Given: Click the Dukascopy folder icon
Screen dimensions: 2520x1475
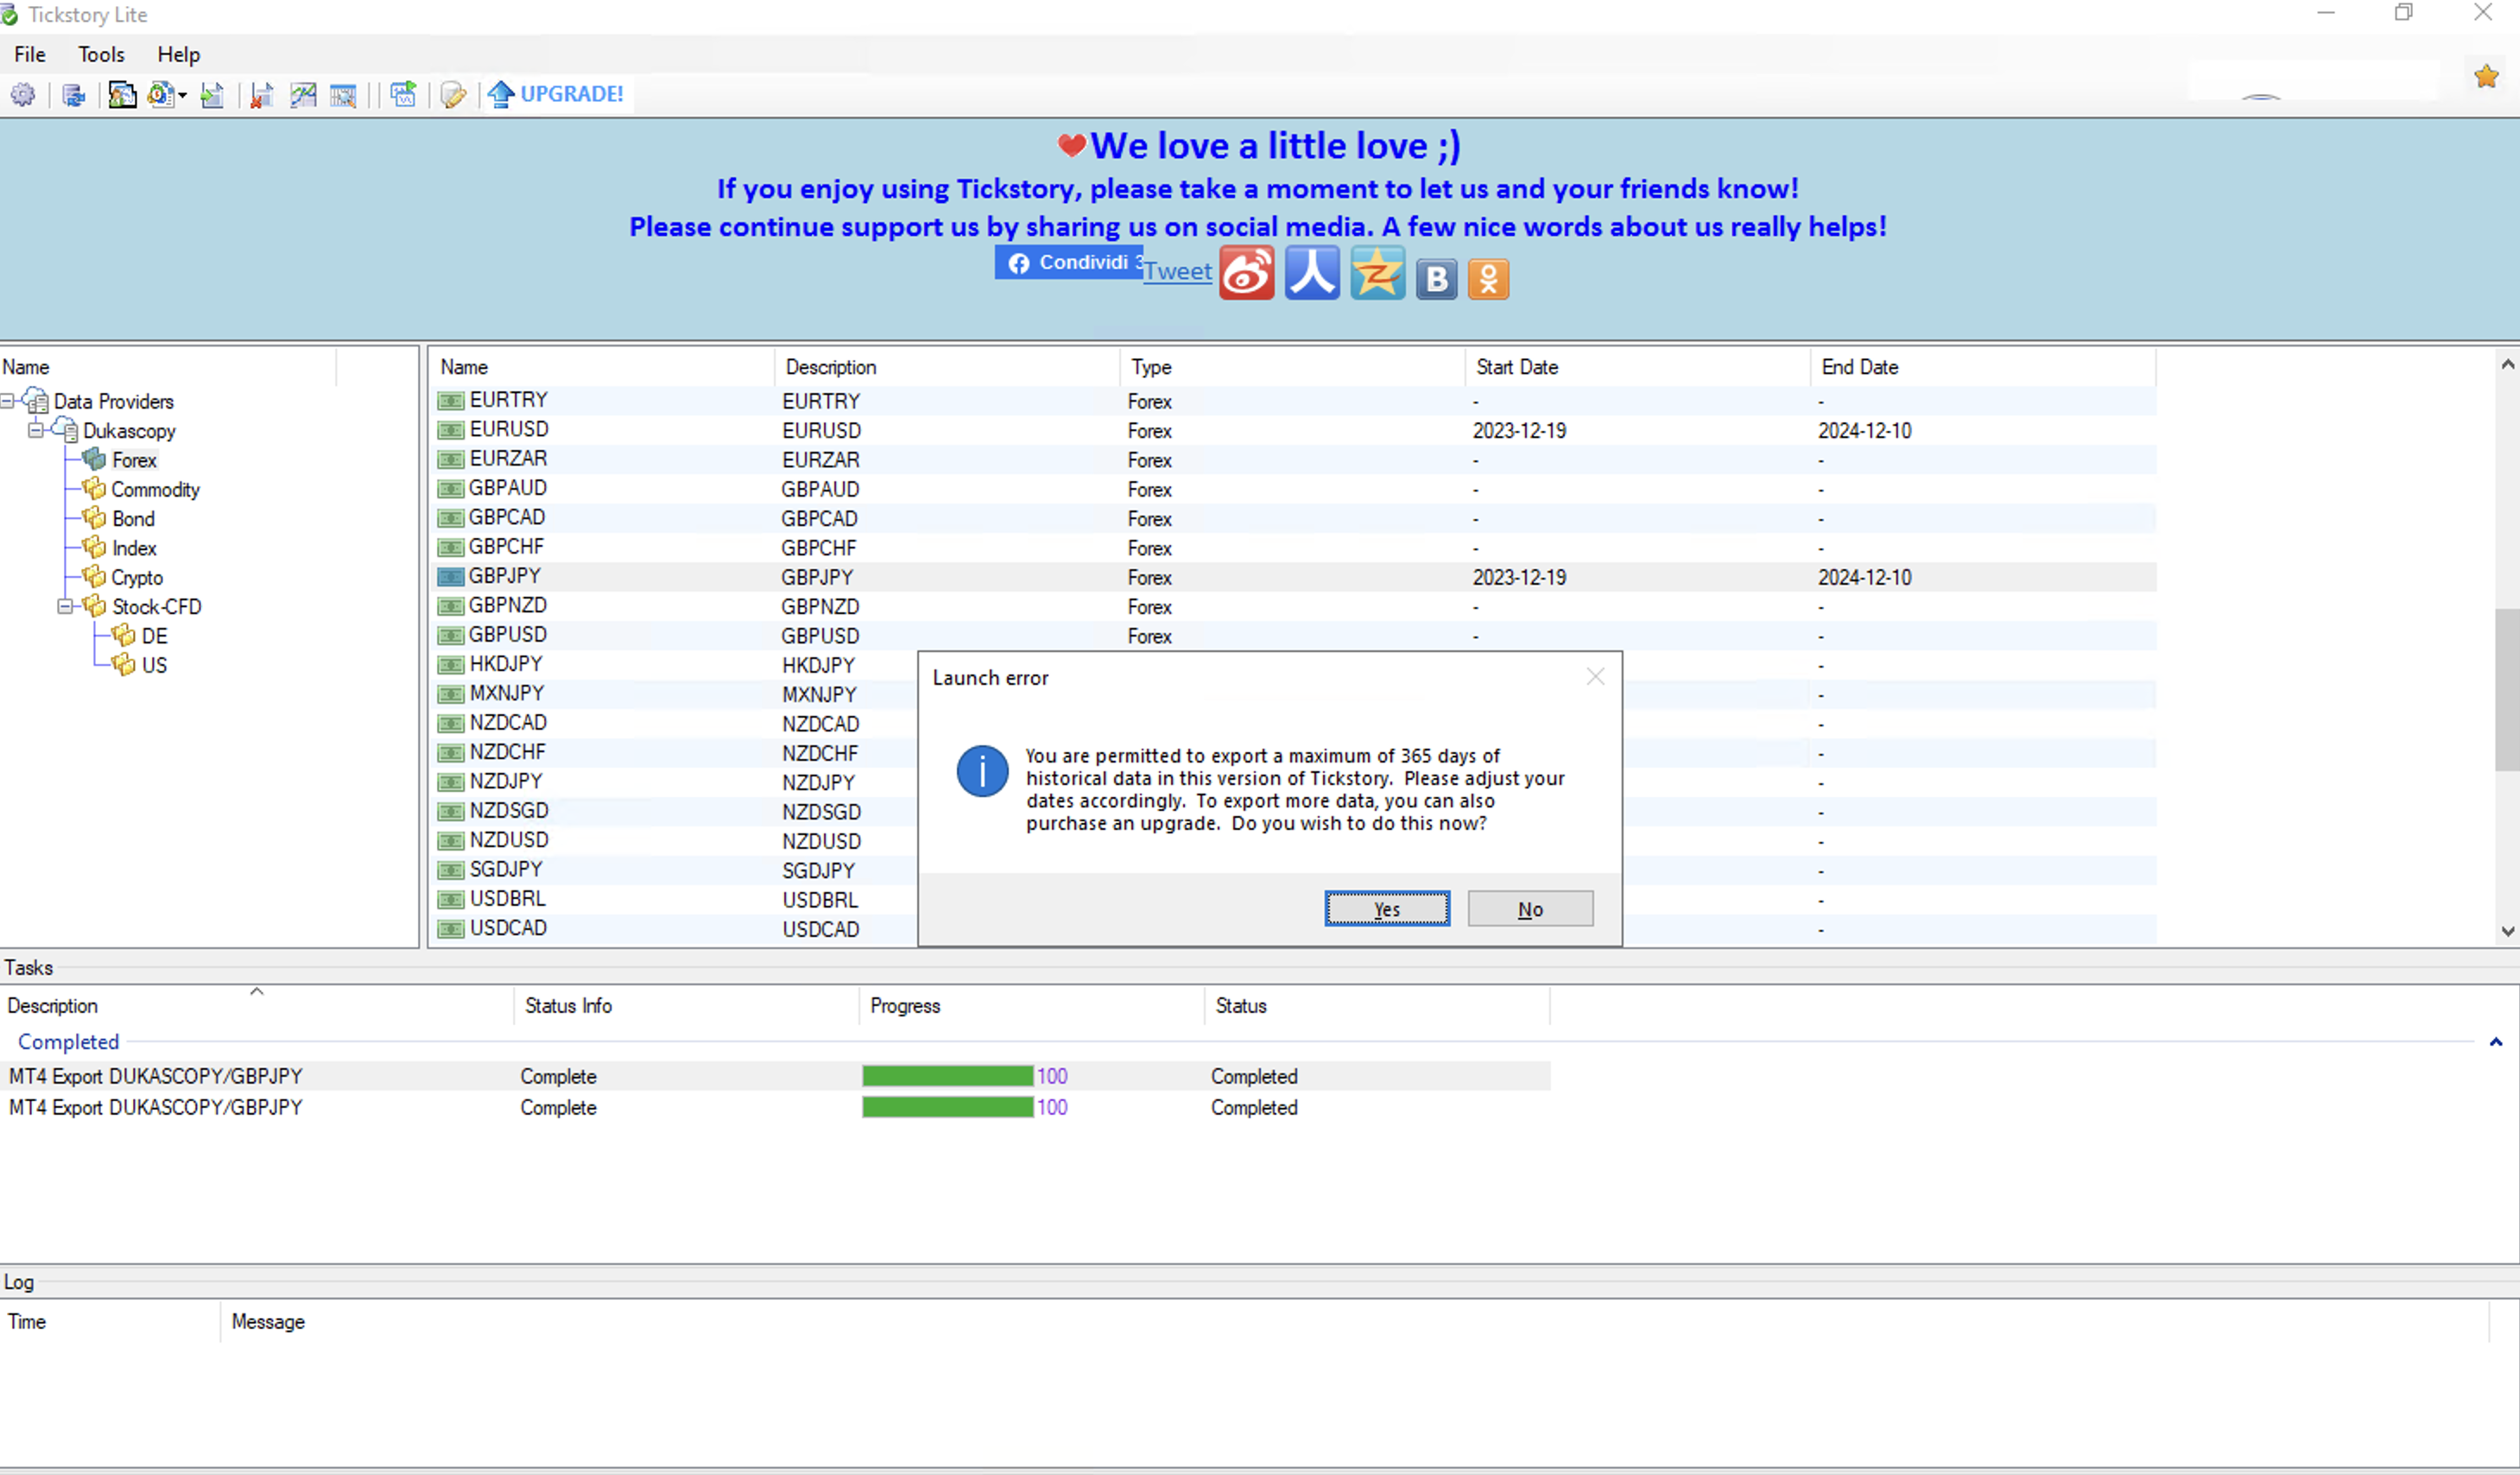Looking at the screenshot, I should click(65, 430).
